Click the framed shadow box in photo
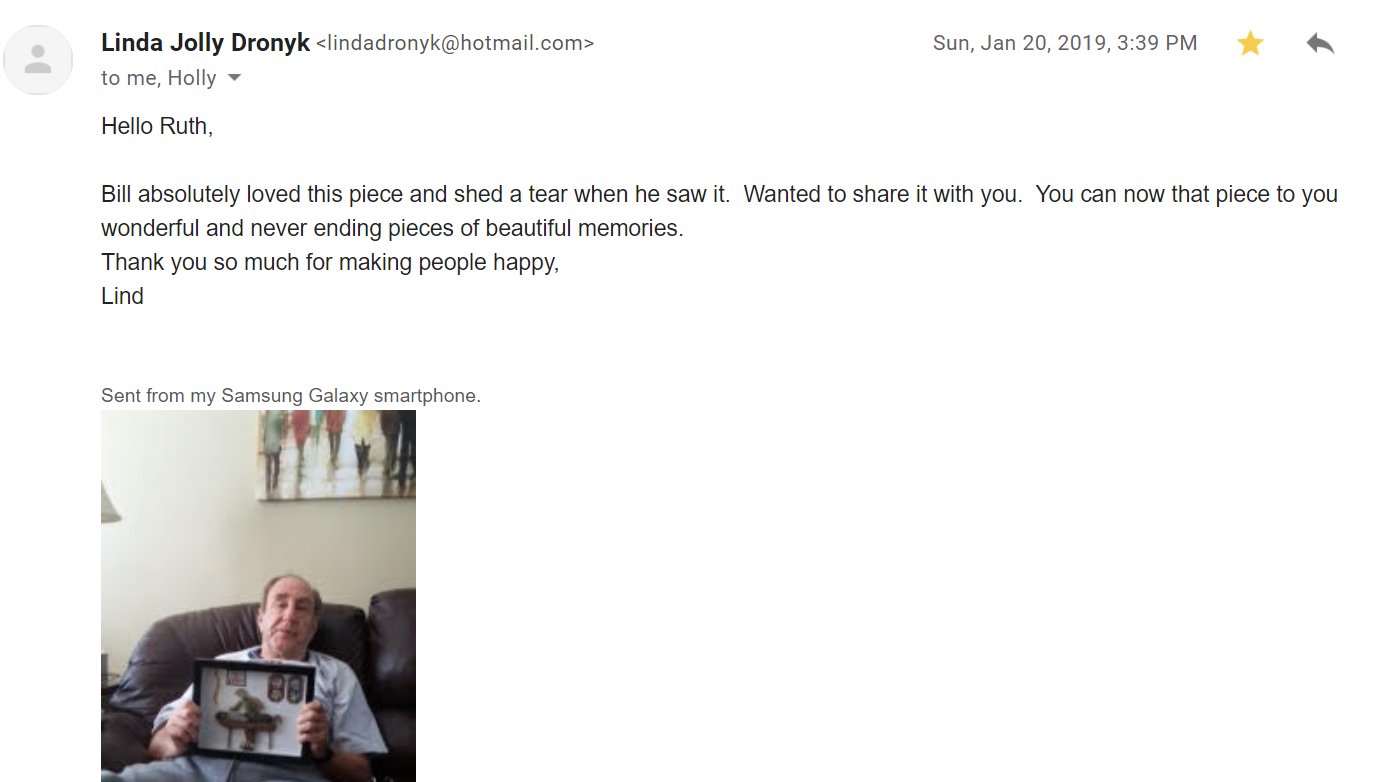The height and width of the screenshot is (782, 1383). click(x=254, y=704)
